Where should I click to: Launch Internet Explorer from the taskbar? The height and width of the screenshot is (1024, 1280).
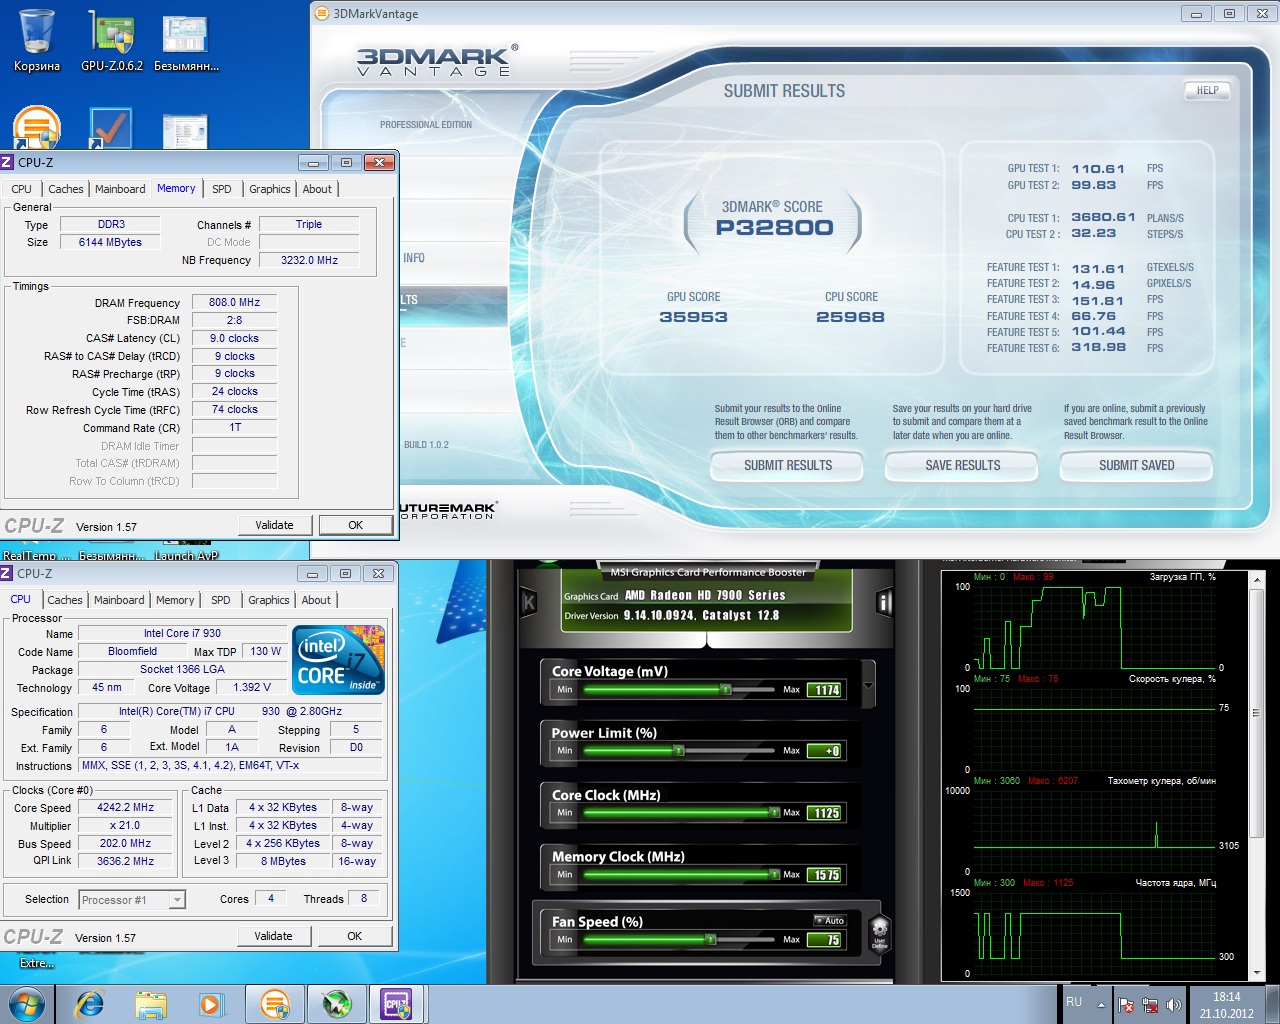[x=89, y=1003]
